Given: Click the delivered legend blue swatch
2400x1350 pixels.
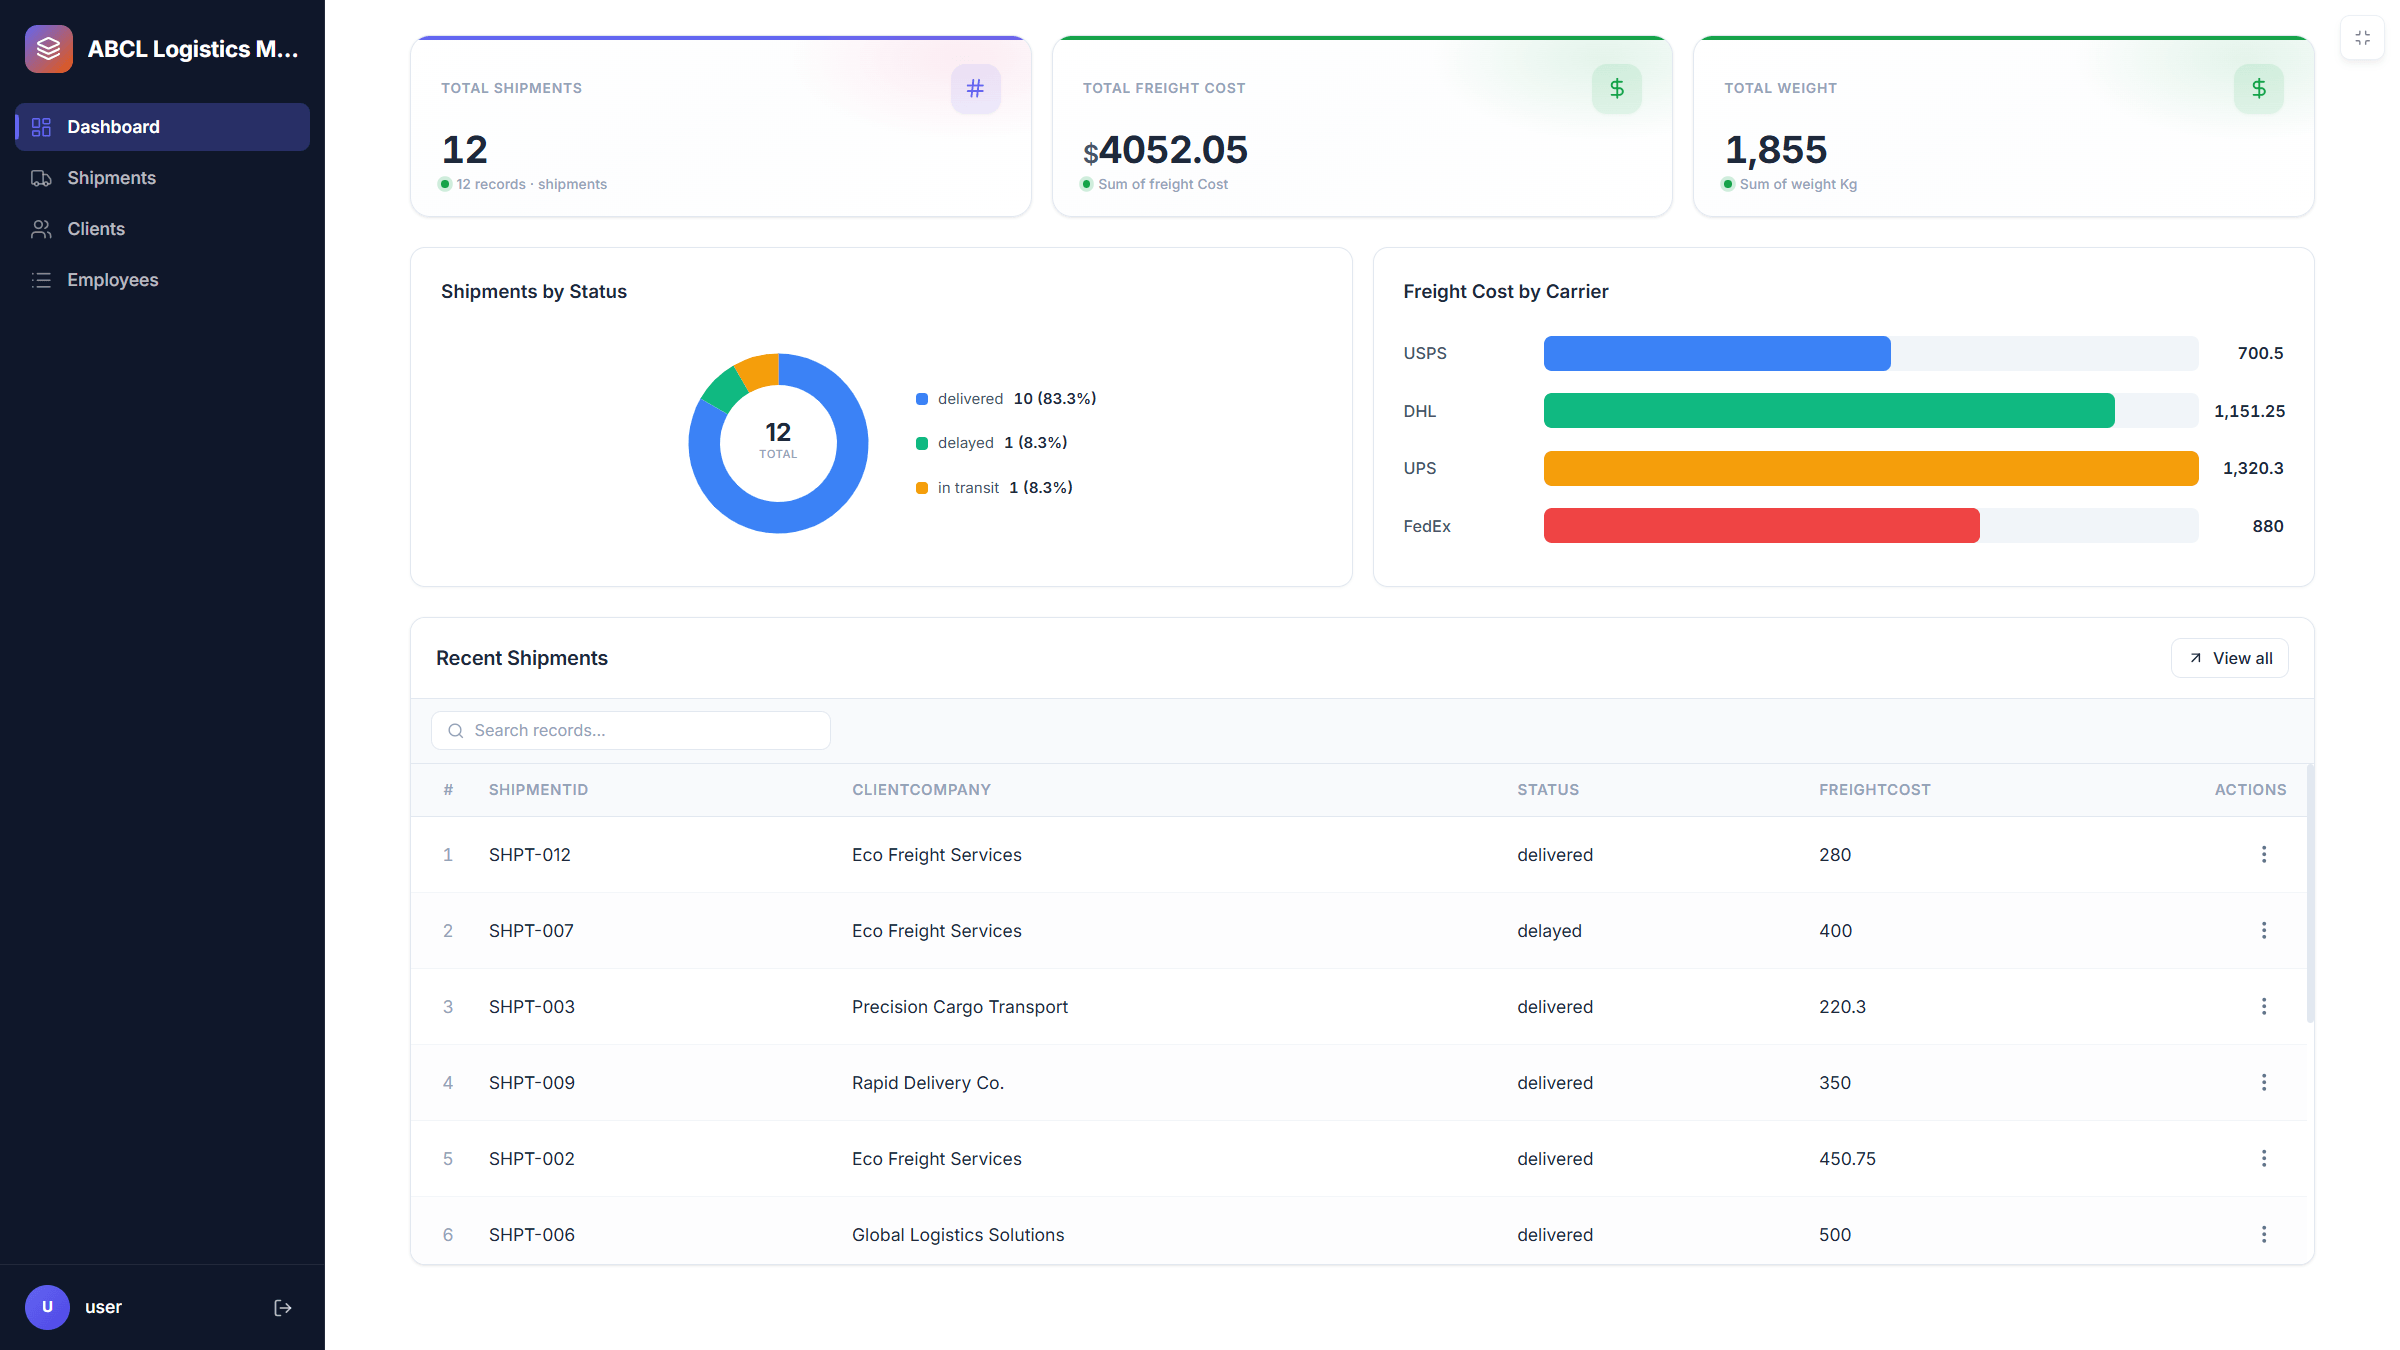Looking at the screenshot, I should 922,399.
